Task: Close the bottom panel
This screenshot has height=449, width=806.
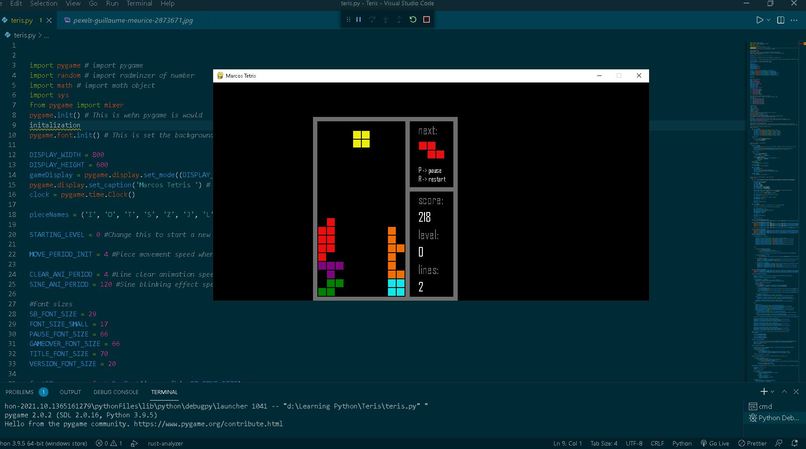Action: [x=796, y=392]
